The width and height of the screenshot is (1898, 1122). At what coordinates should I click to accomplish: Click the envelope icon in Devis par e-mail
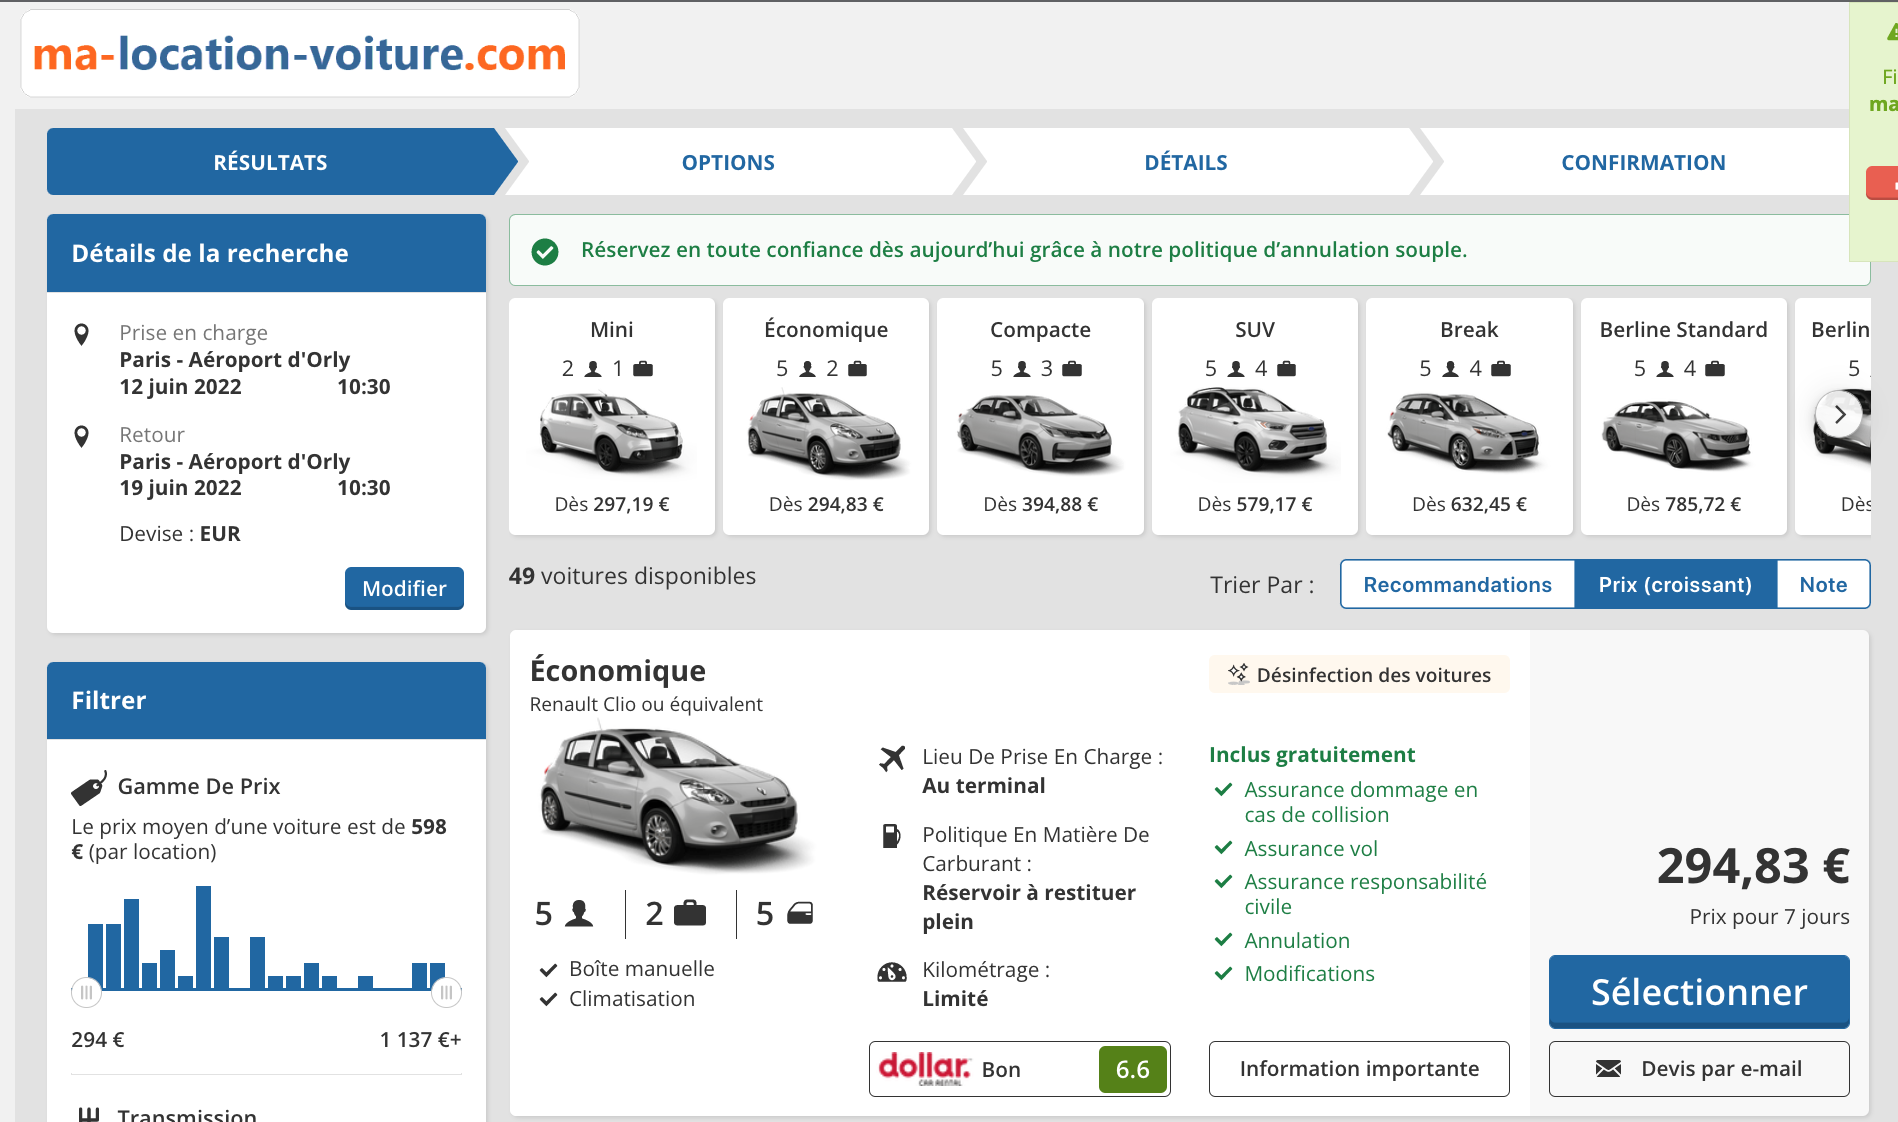1608,1069
